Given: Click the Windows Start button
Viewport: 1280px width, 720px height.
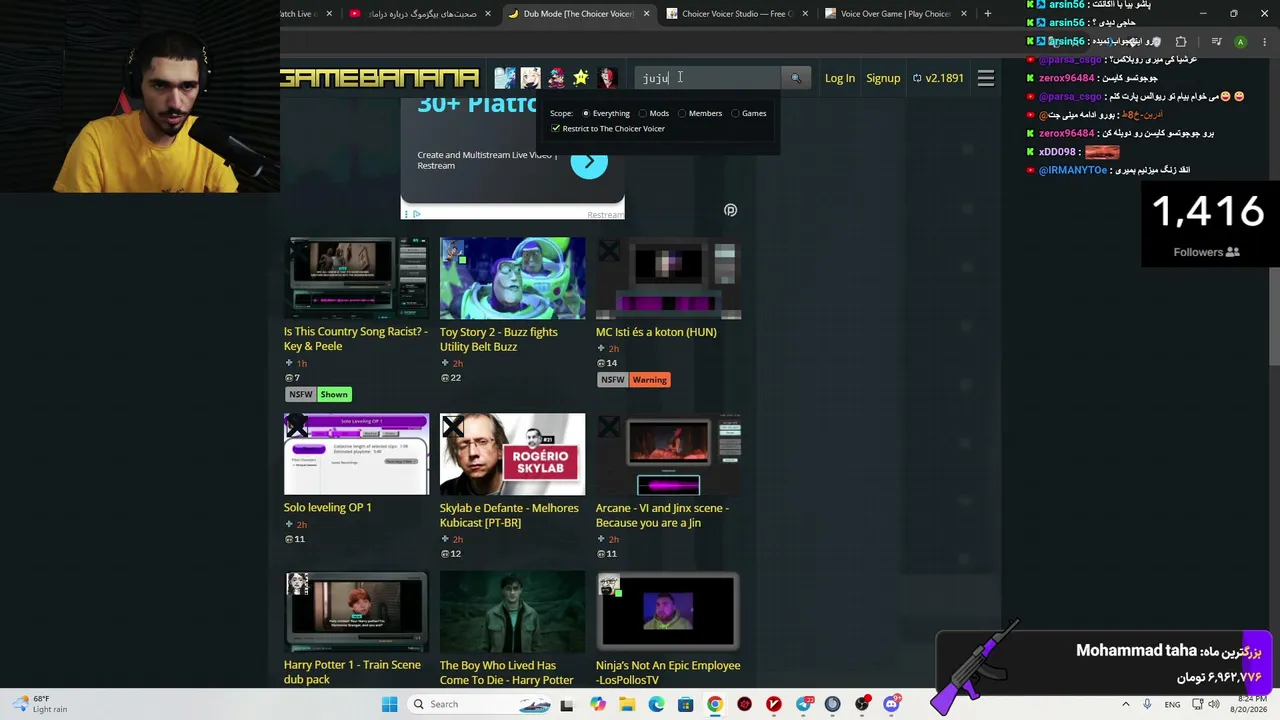Looking at the screenshot, I should pos(389,704).
